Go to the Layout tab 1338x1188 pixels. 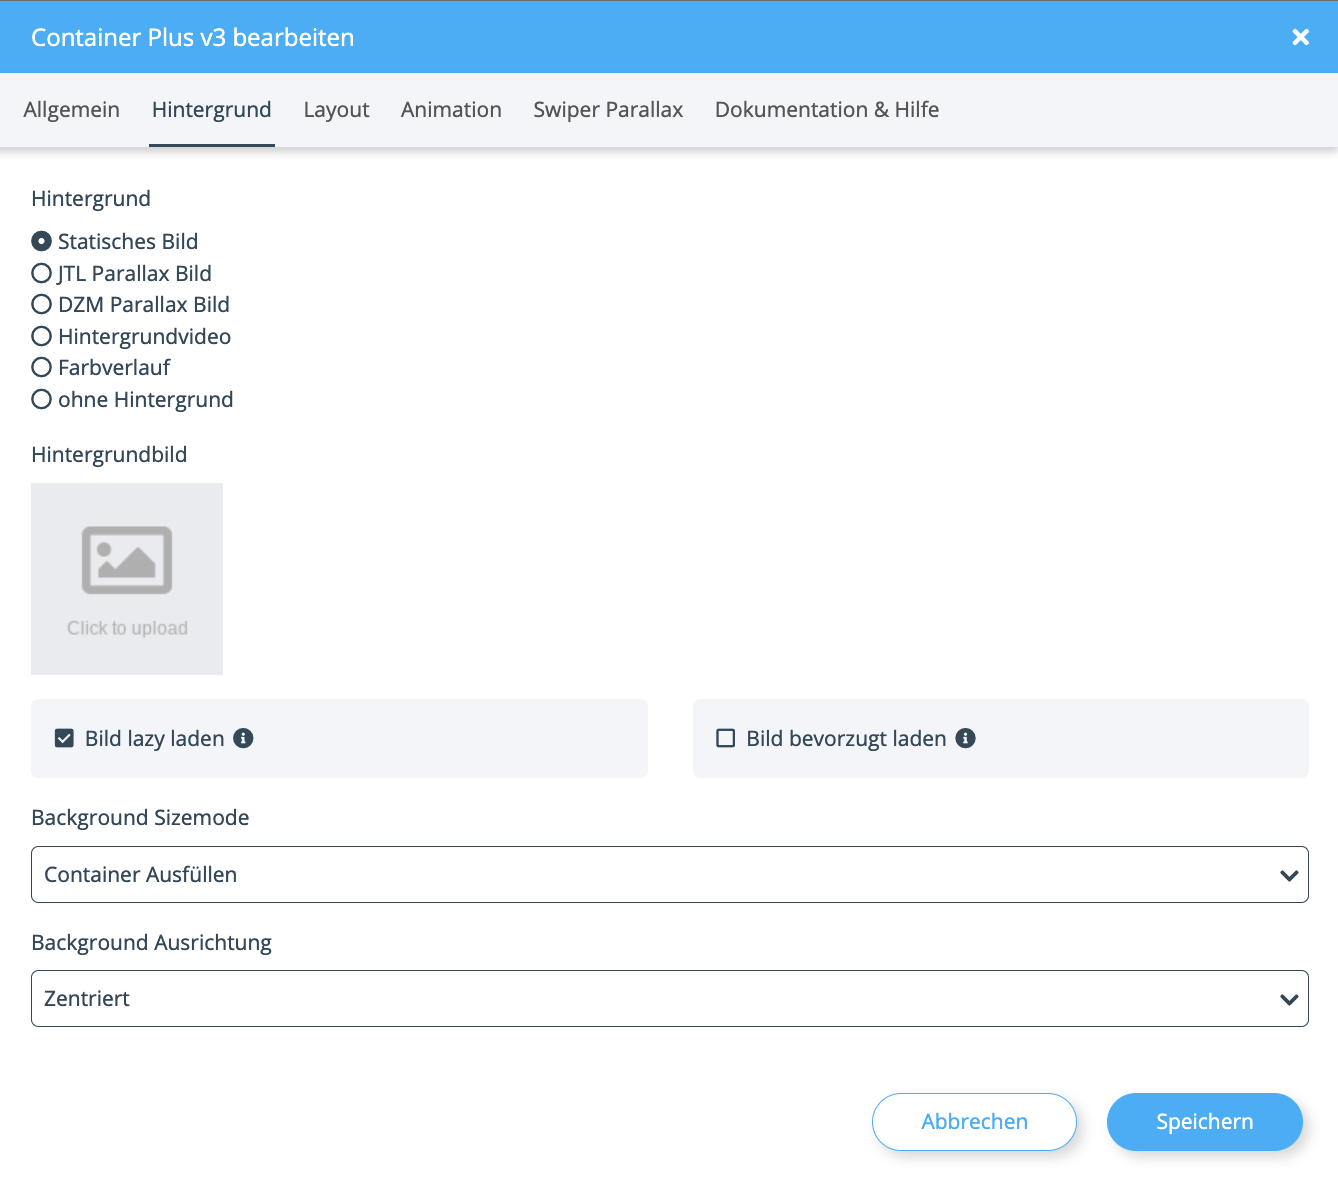coord(336,110)
